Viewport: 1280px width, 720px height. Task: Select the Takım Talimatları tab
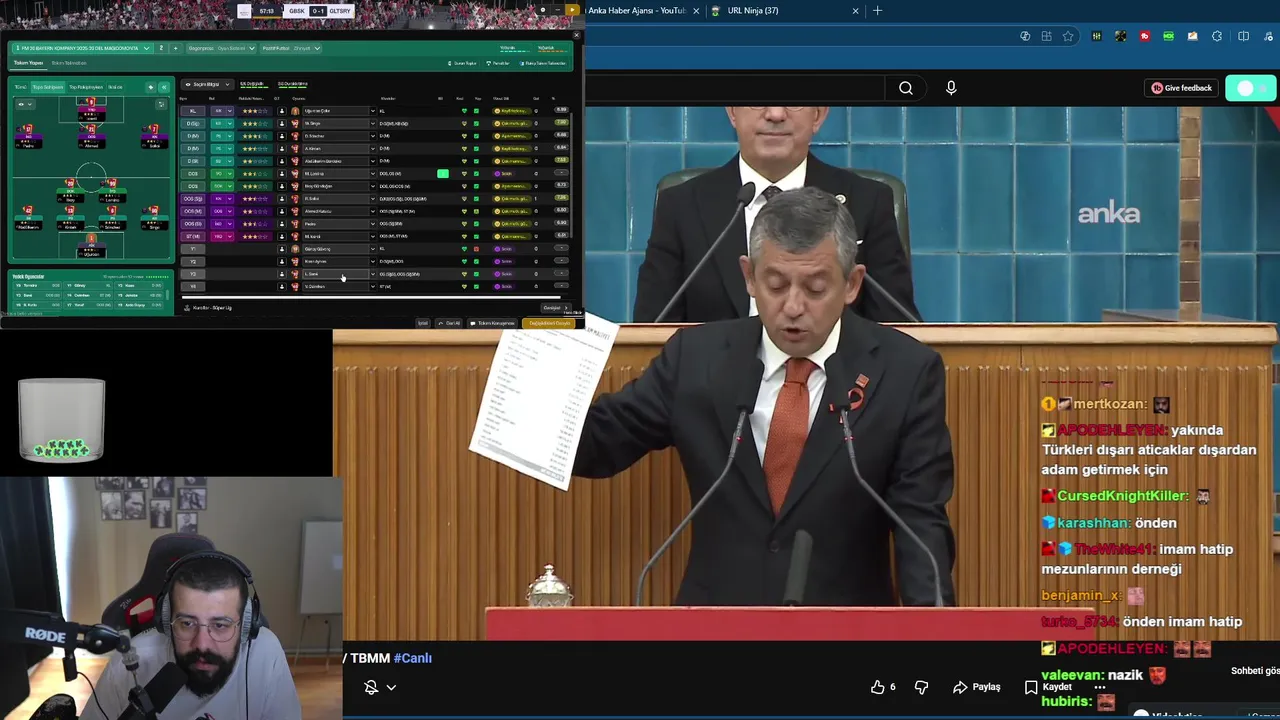pyautogui.click(x=69, y=63)
